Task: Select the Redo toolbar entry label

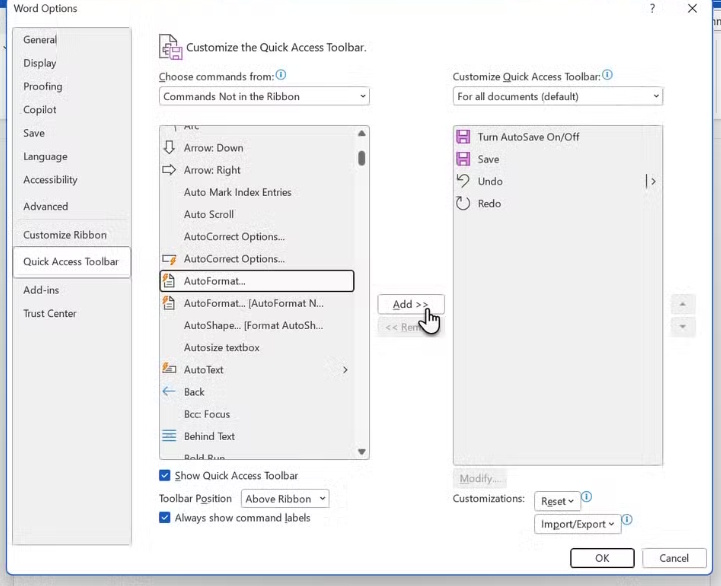Action: coord(489,203)
